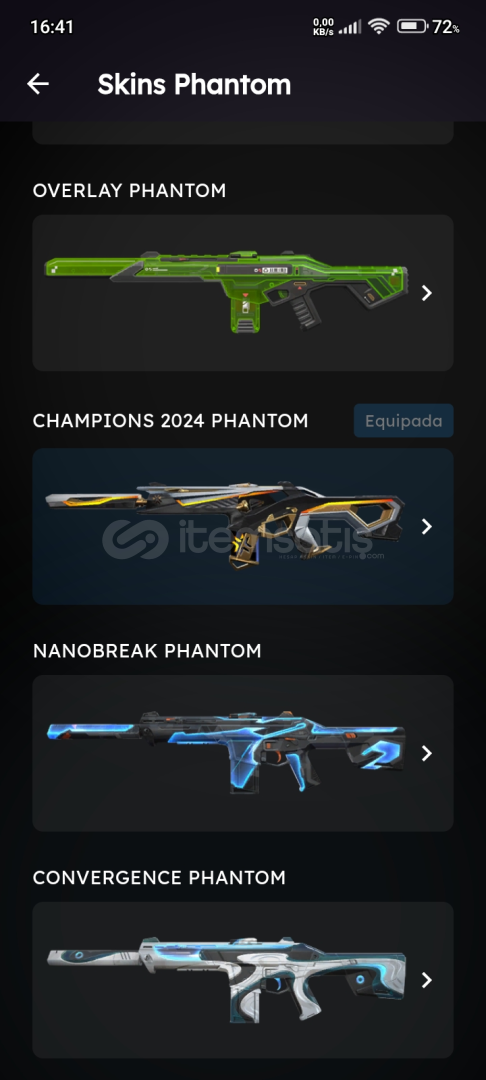
Task: Go back using the arrow icon
Action: tap(38, 84)
